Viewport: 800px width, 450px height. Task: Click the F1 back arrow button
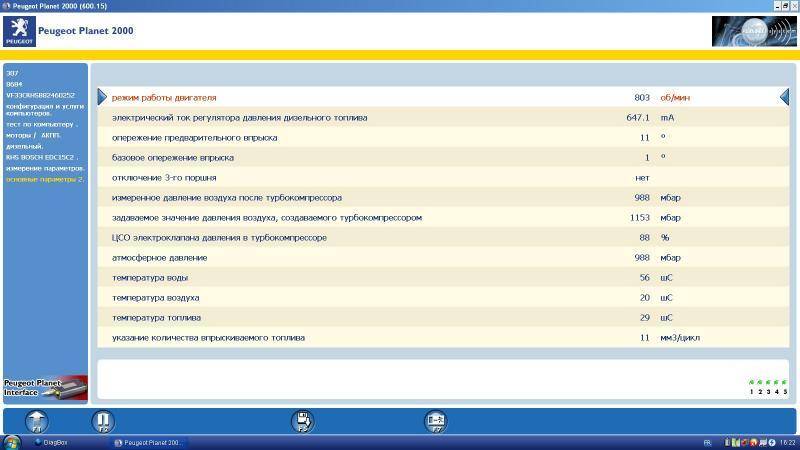tap(36, 421)
